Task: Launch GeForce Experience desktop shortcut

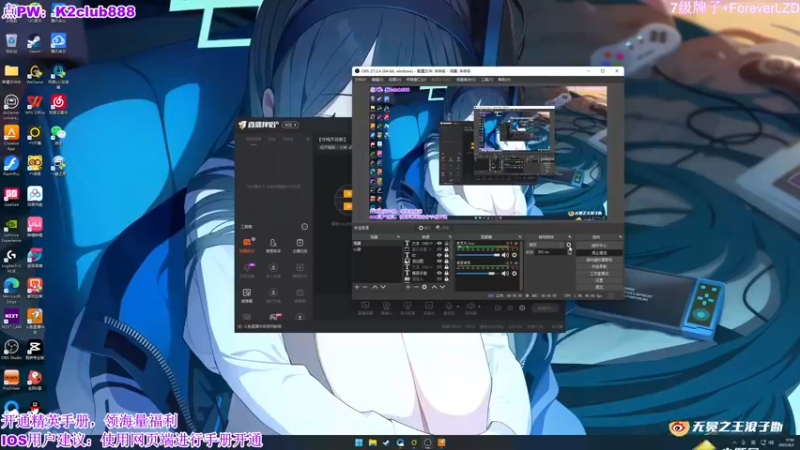Action: pos(11,230)
